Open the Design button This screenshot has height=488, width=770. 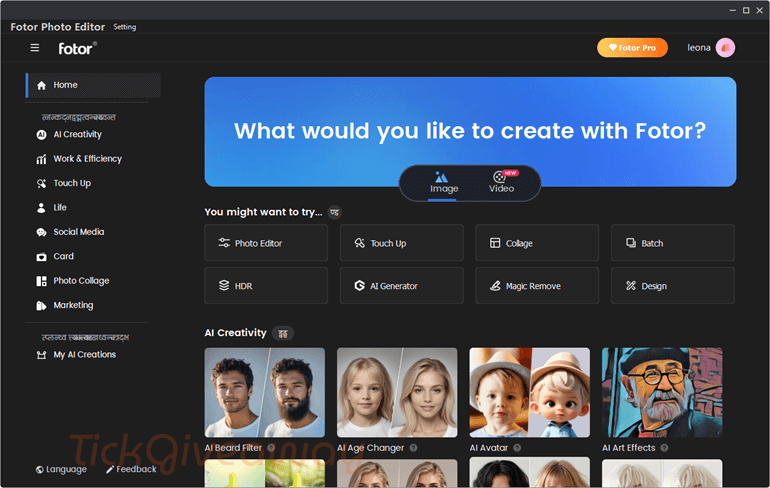point(673,286)
